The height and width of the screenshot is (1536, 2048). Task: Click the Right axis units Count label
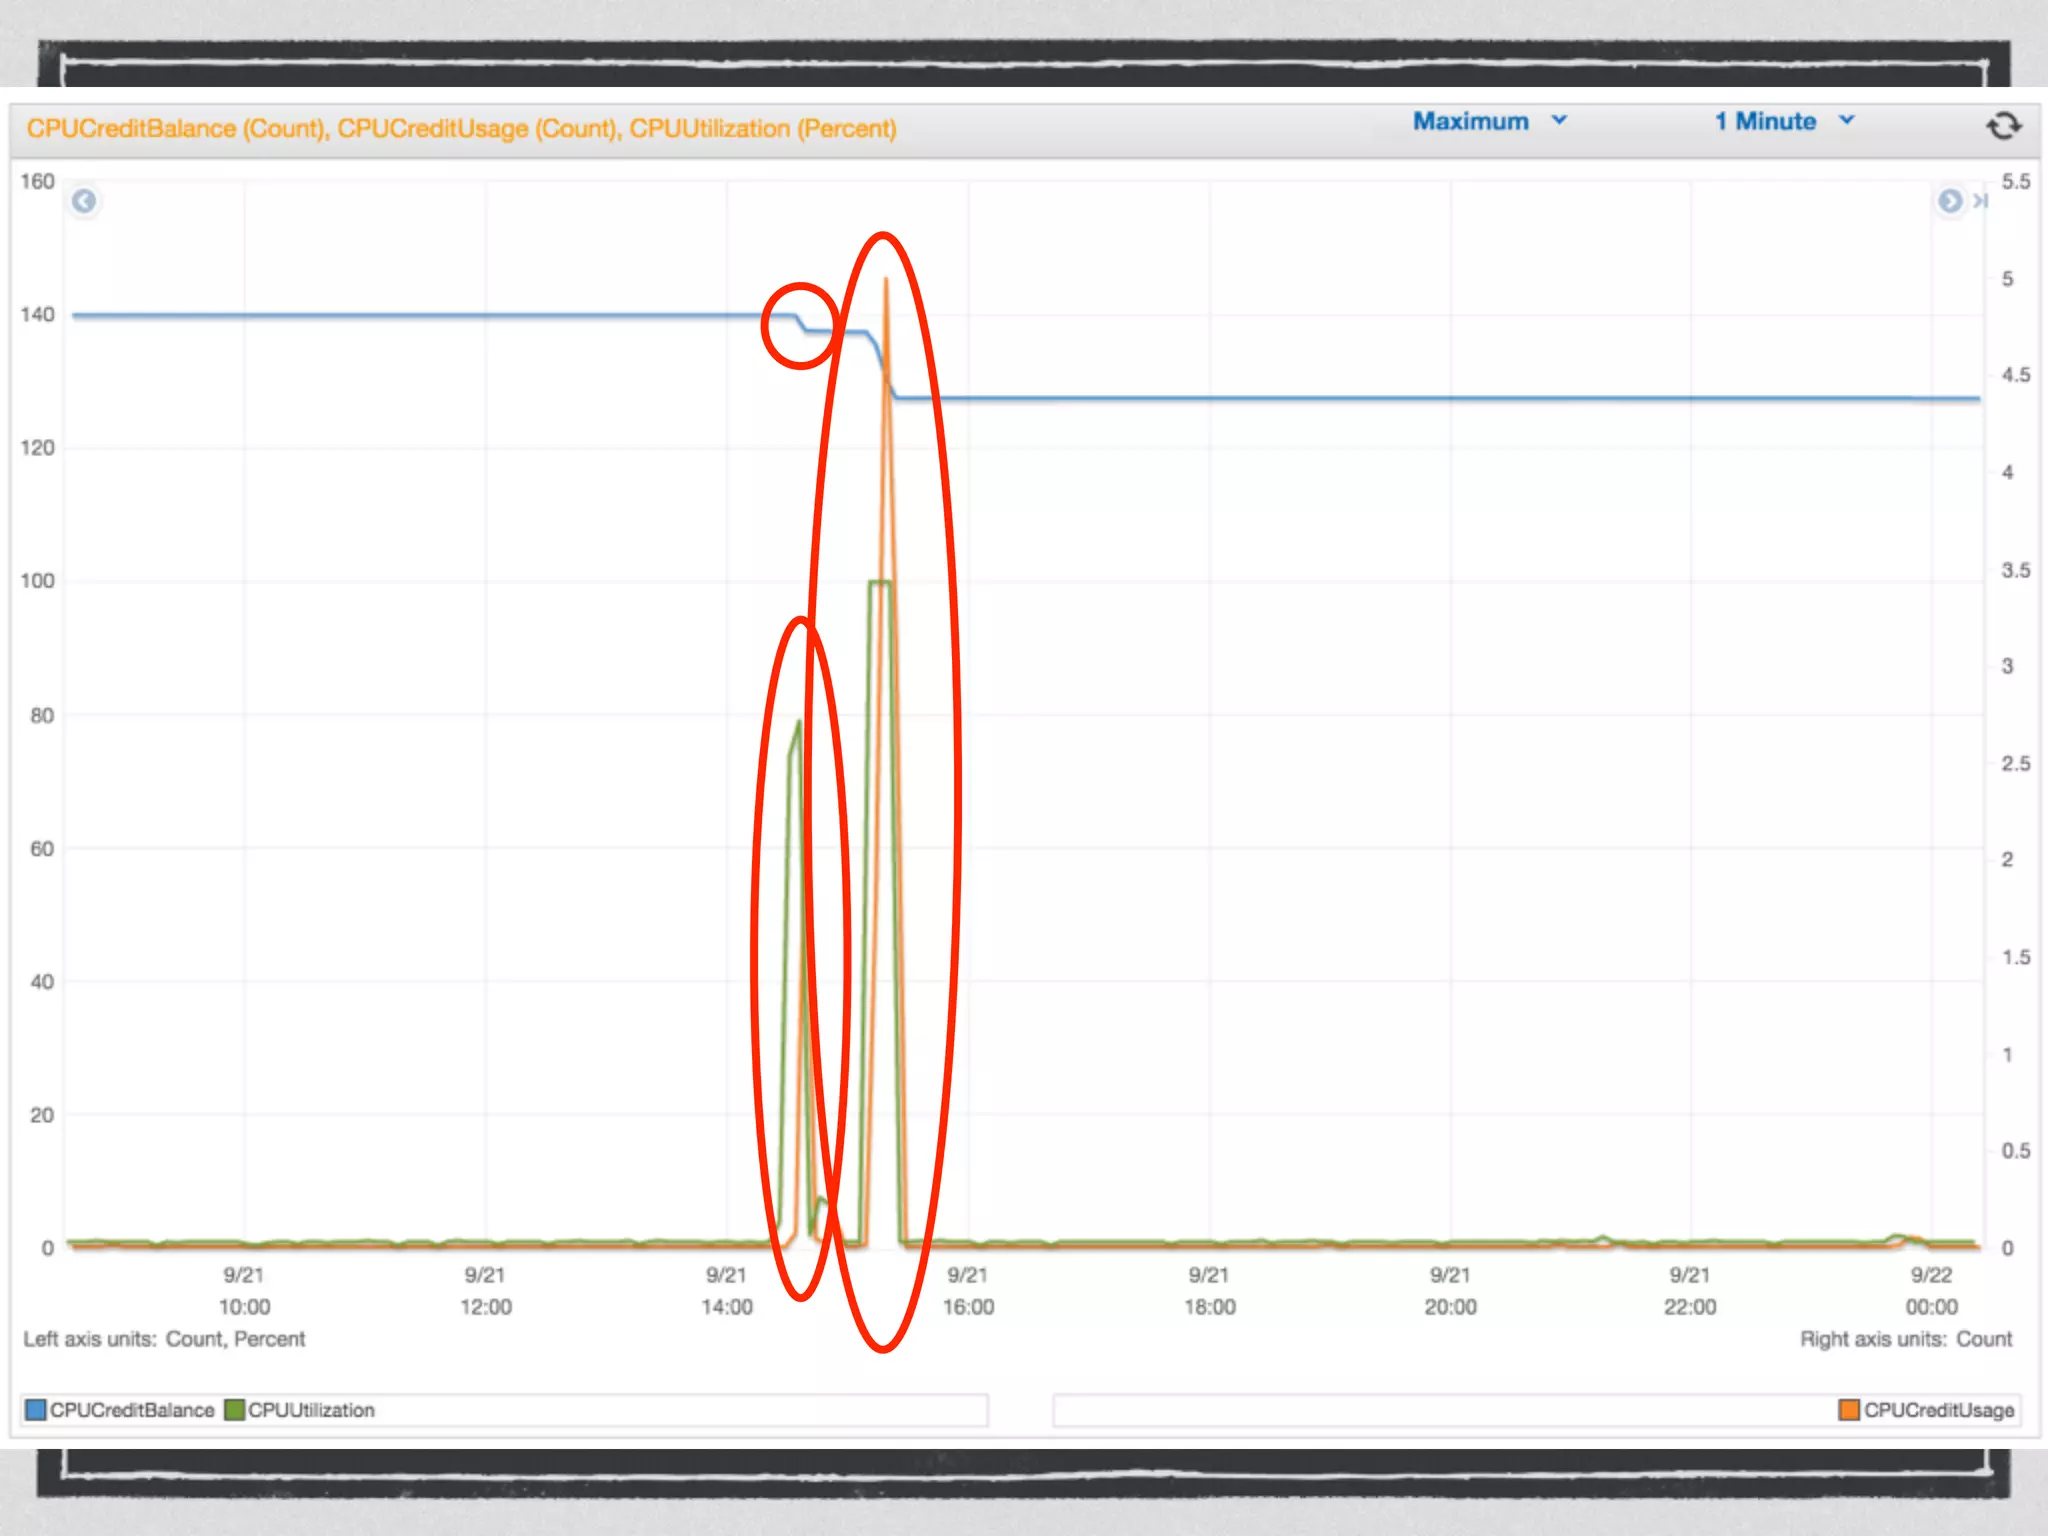(x=1905, y=1339)
